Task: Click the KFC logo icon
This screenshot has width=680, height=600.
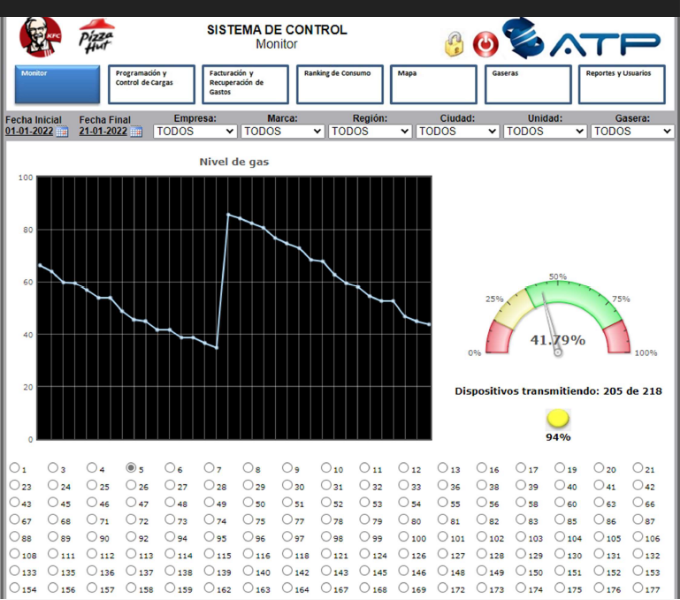Action: pos(41,38)
